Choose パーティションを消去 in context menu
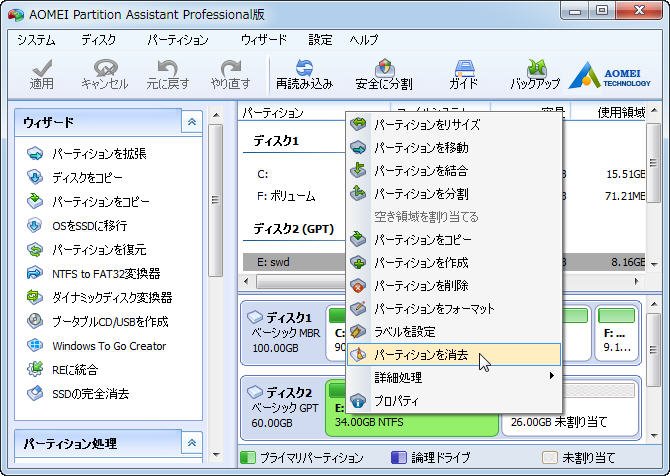 point(454,355)
